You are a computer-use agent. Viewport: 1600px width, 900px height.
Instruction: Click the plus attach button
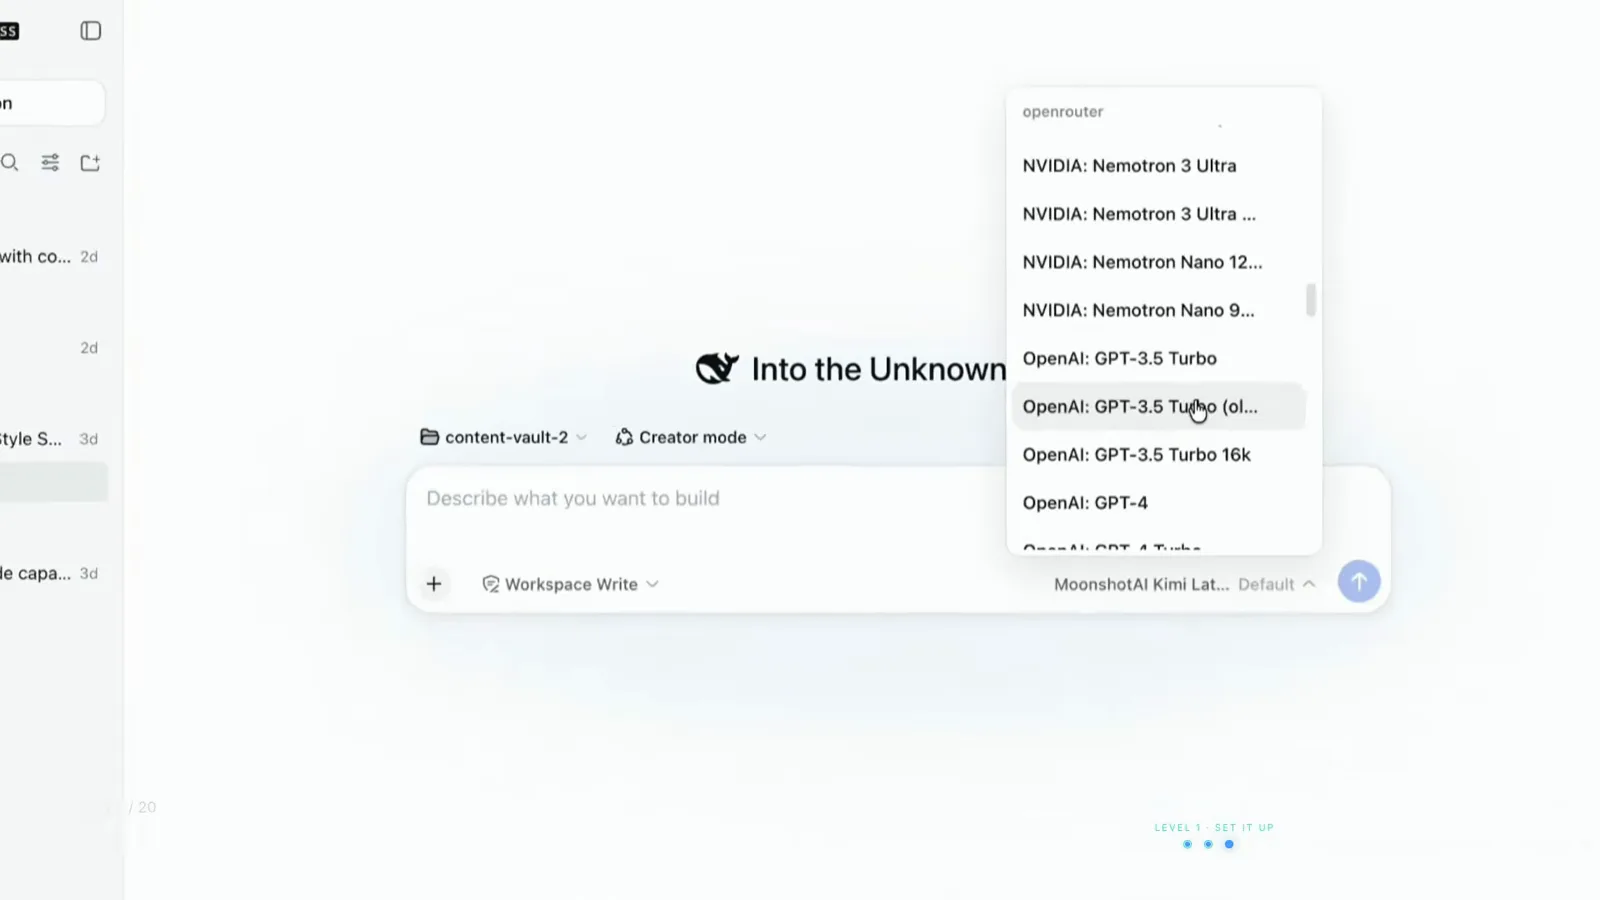434,584
